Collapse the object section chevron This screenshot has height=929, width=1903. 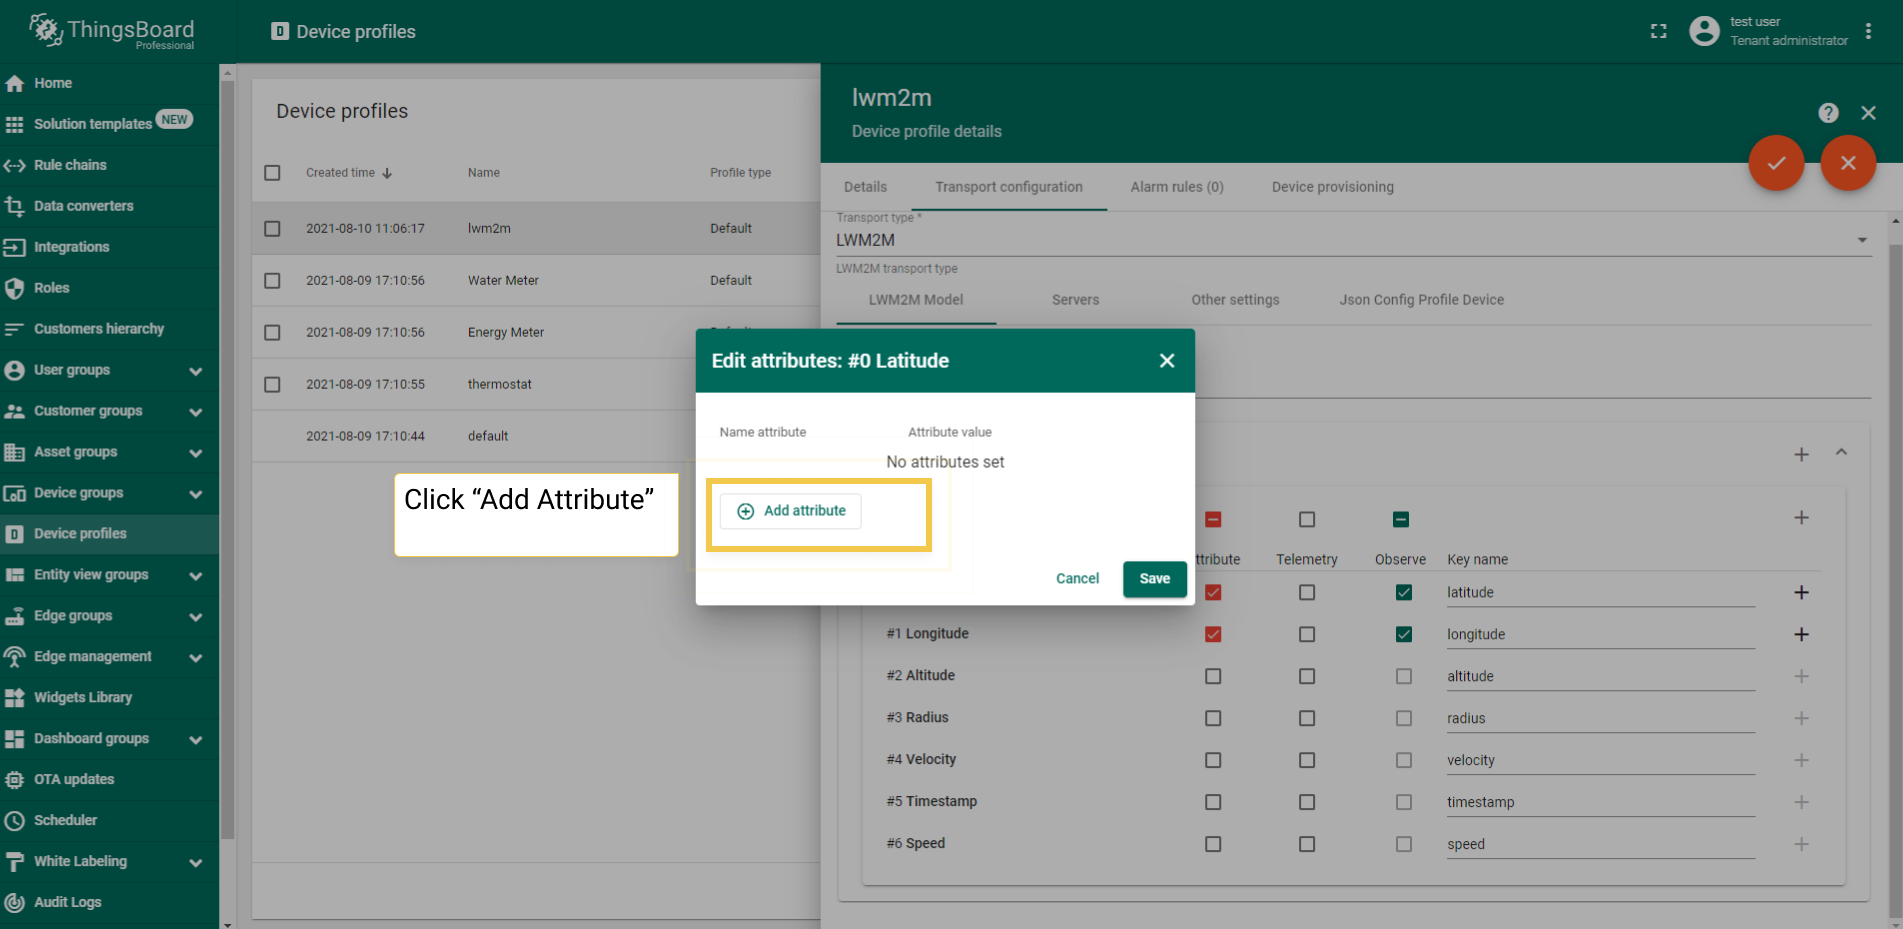click(x=1841, y=453)
